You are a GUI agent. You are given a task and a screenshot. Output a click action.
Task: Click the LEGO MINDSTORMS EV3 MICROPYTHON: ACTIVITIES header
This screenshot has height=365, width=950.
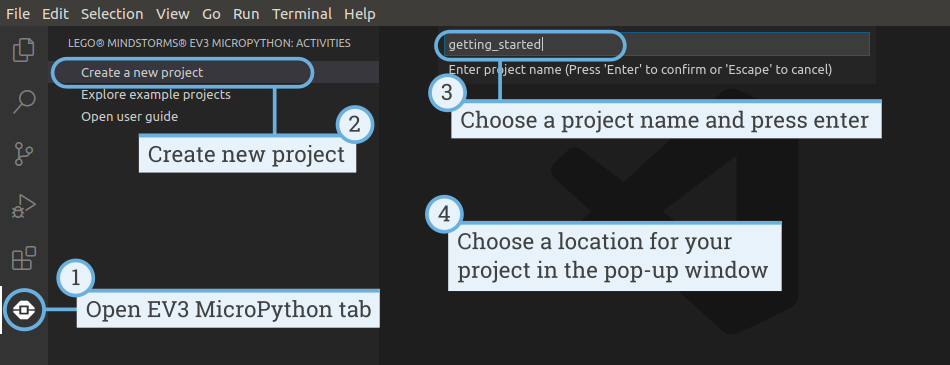209,44
